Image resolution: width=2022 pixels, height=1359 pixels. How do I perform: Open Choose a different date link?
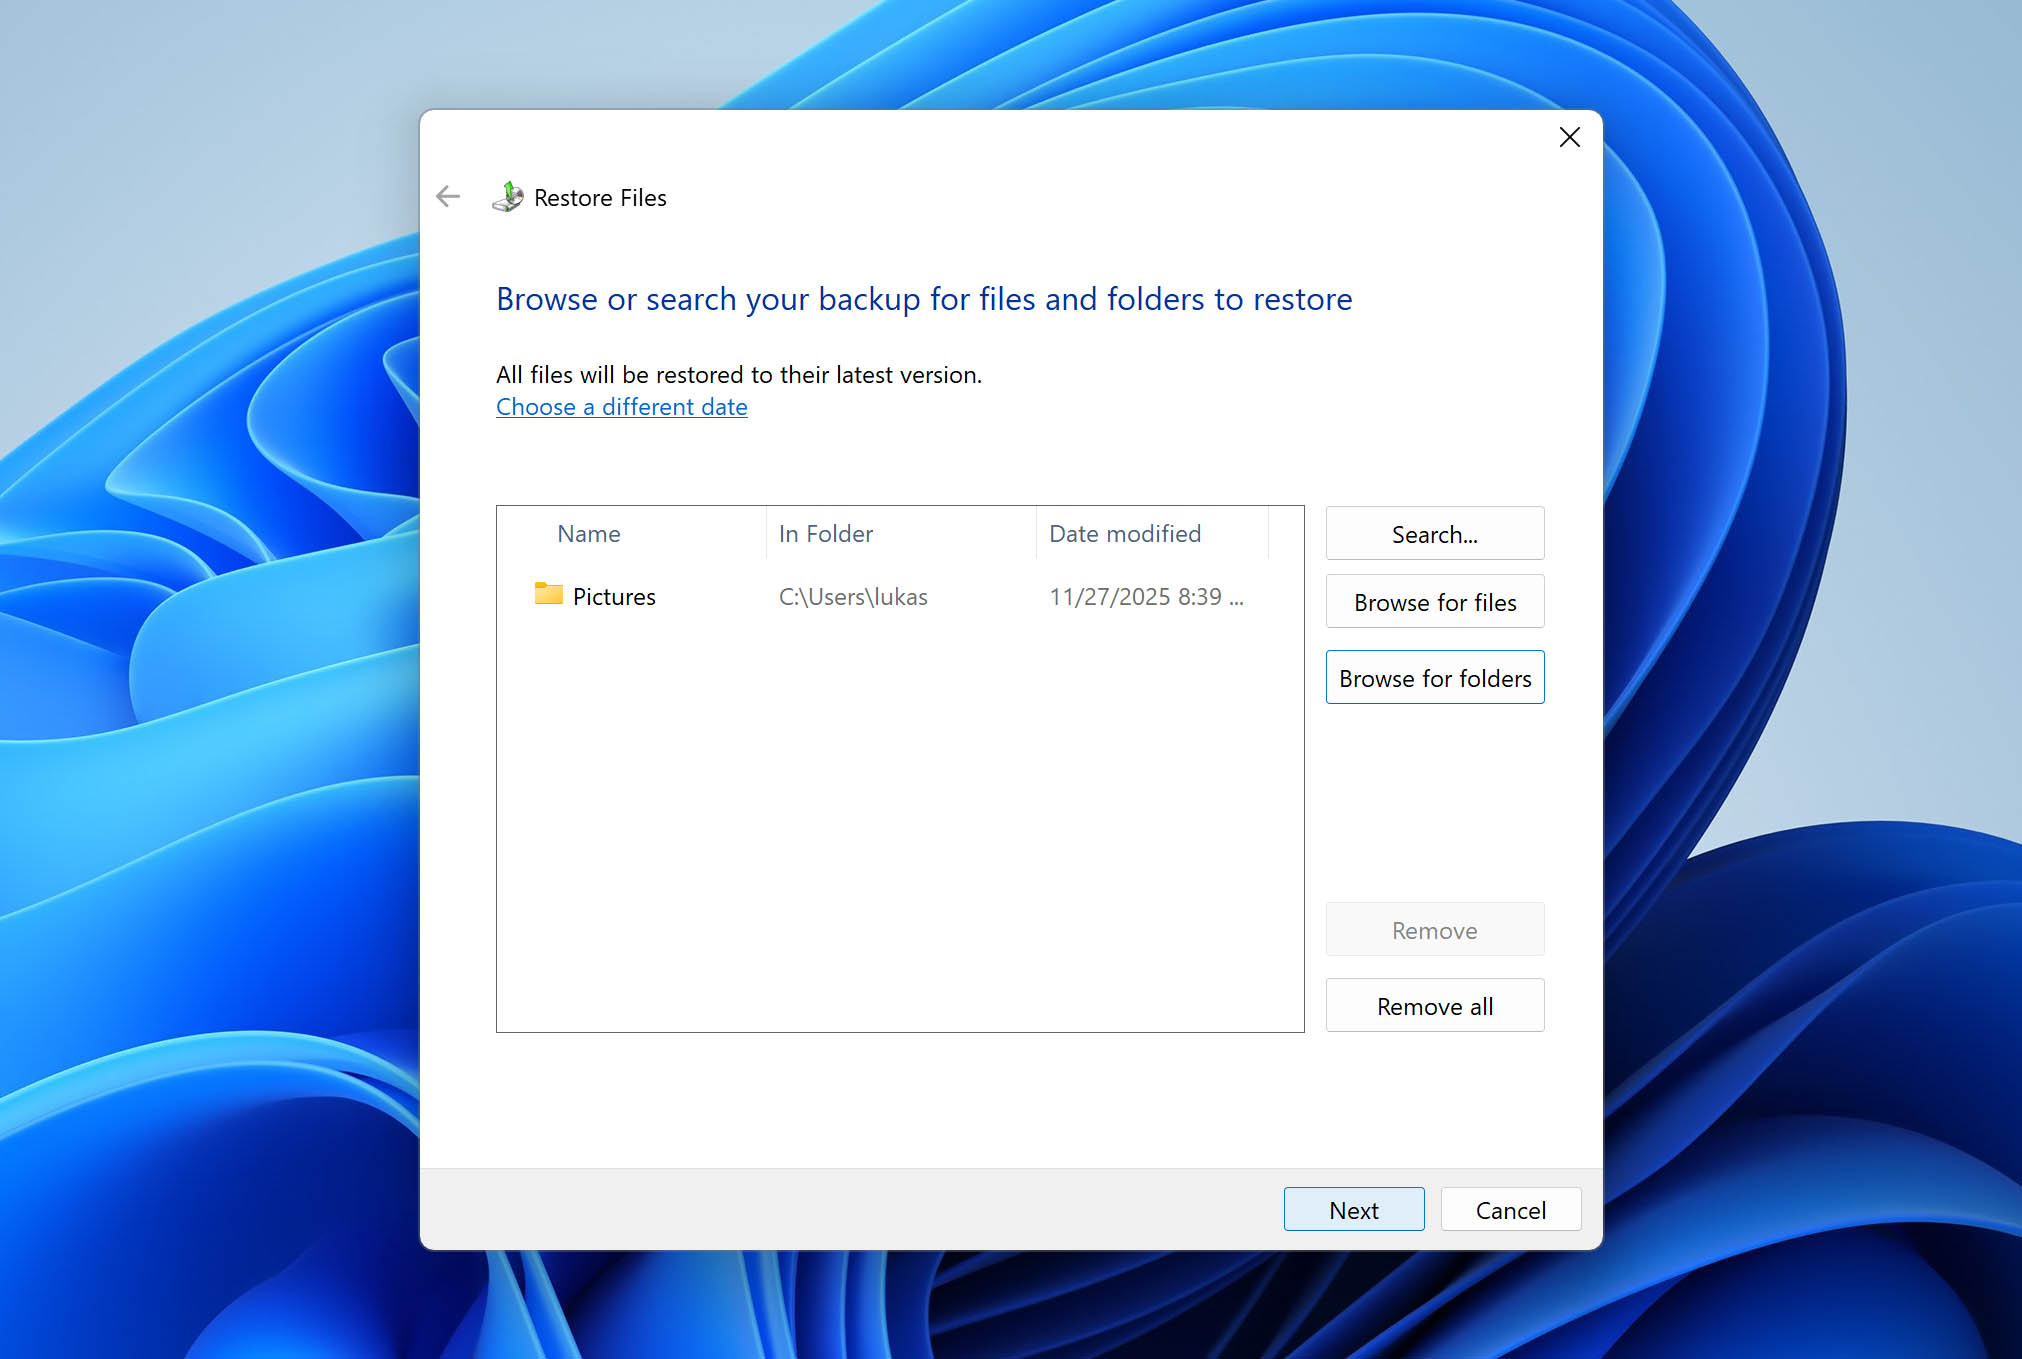click(x=621, y=407)
